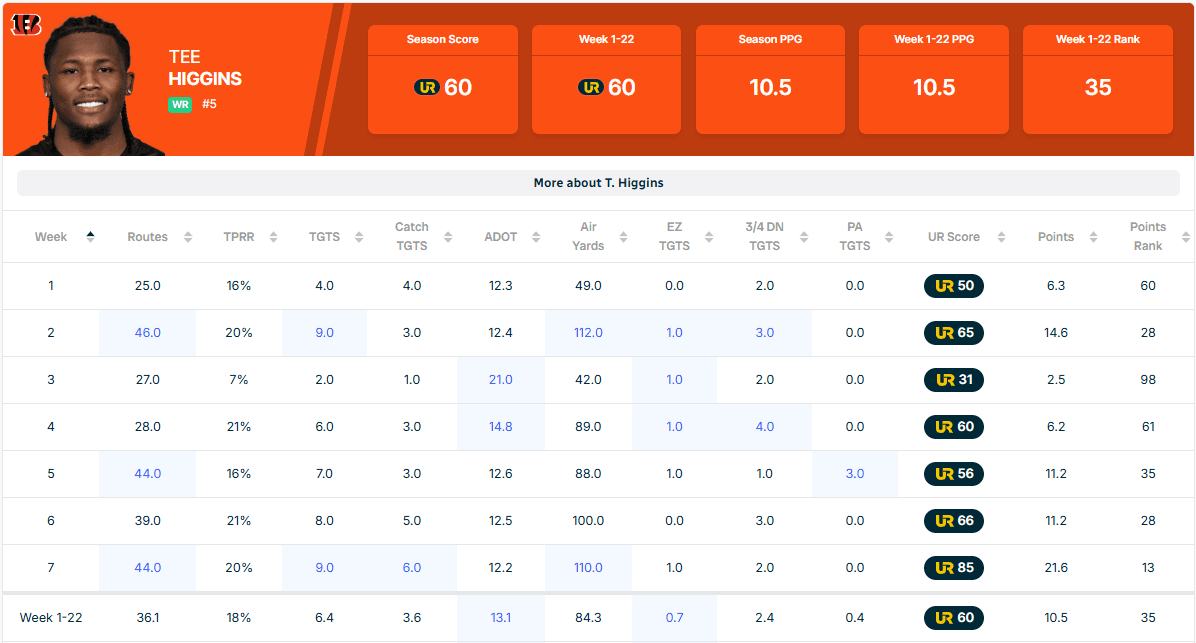Click the Bengals team logo

tap(26, 25)
